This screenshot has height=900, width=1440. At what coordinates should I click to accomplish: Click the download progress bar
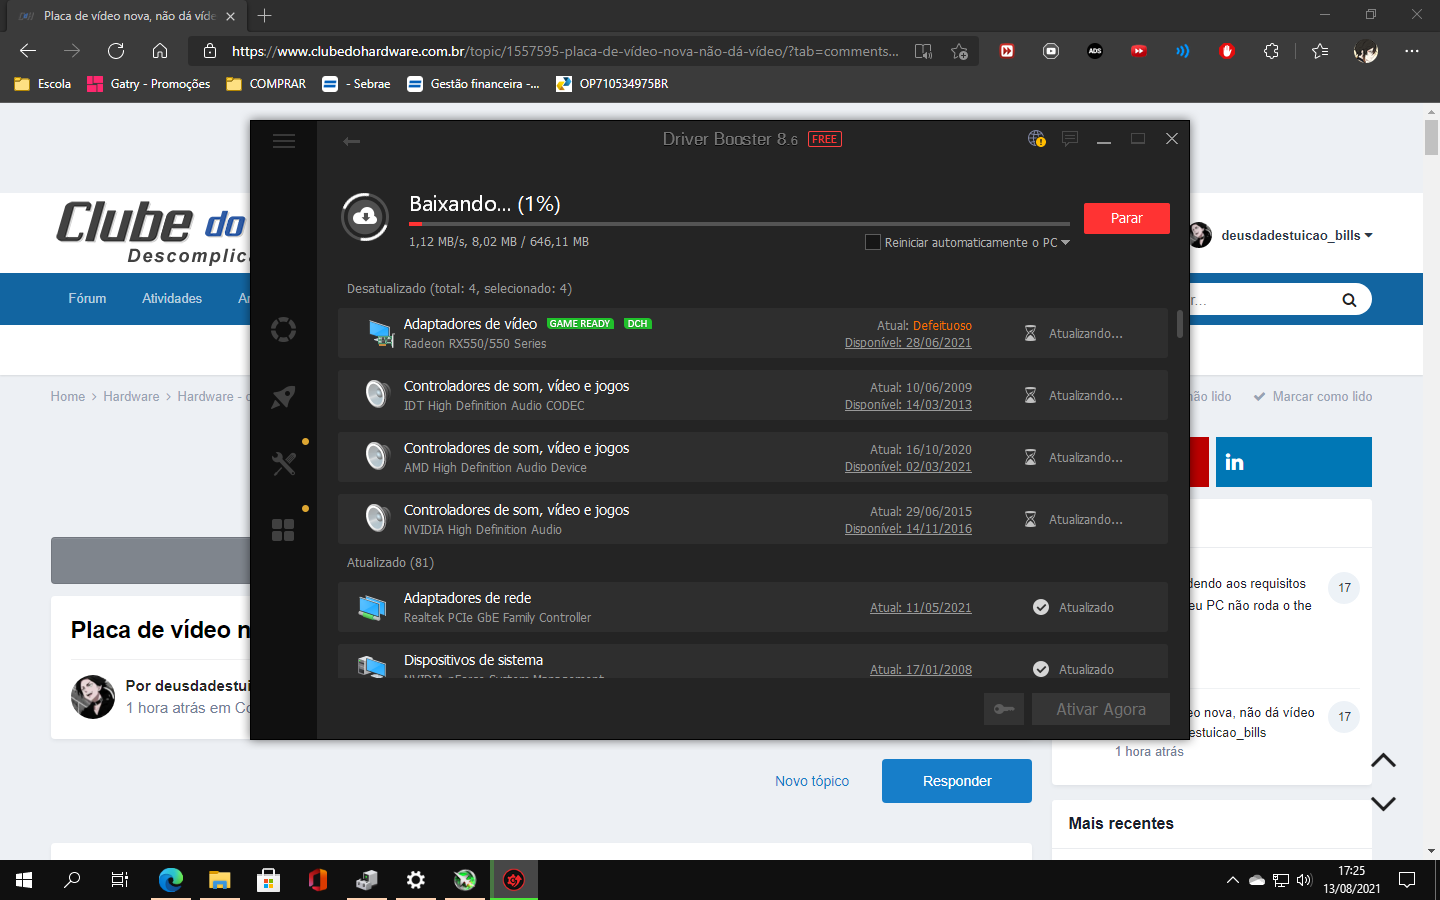coord(739,224)
